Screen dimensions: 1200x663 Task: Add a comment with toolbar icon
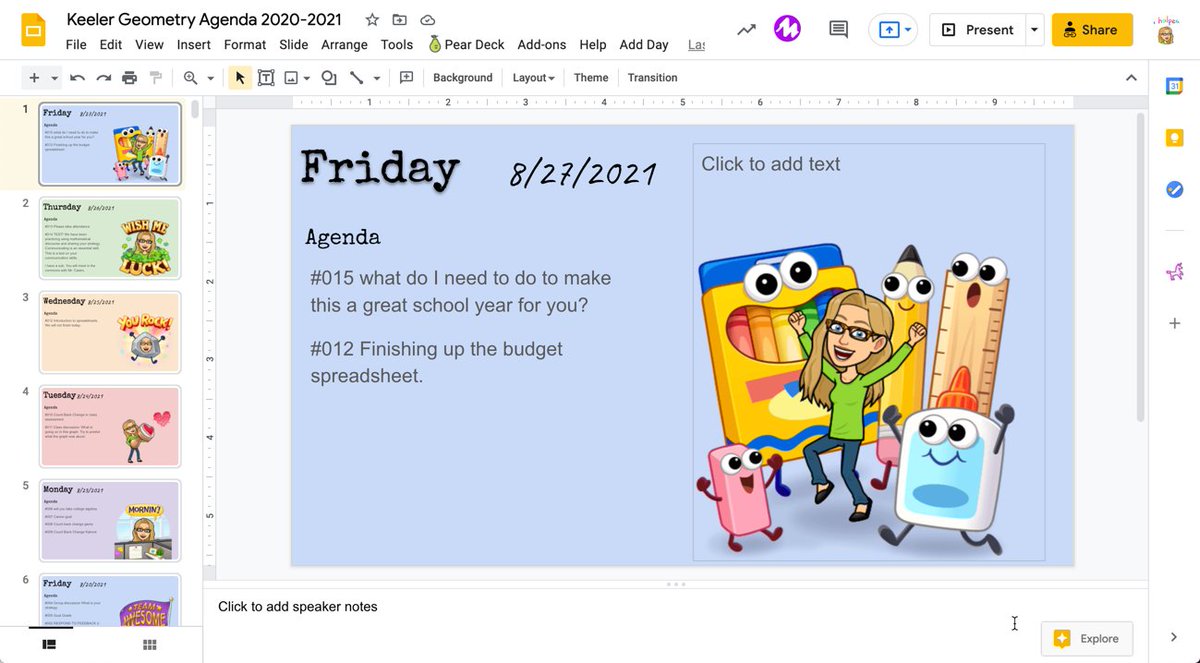pyautogui.click(x=406, y=78)
